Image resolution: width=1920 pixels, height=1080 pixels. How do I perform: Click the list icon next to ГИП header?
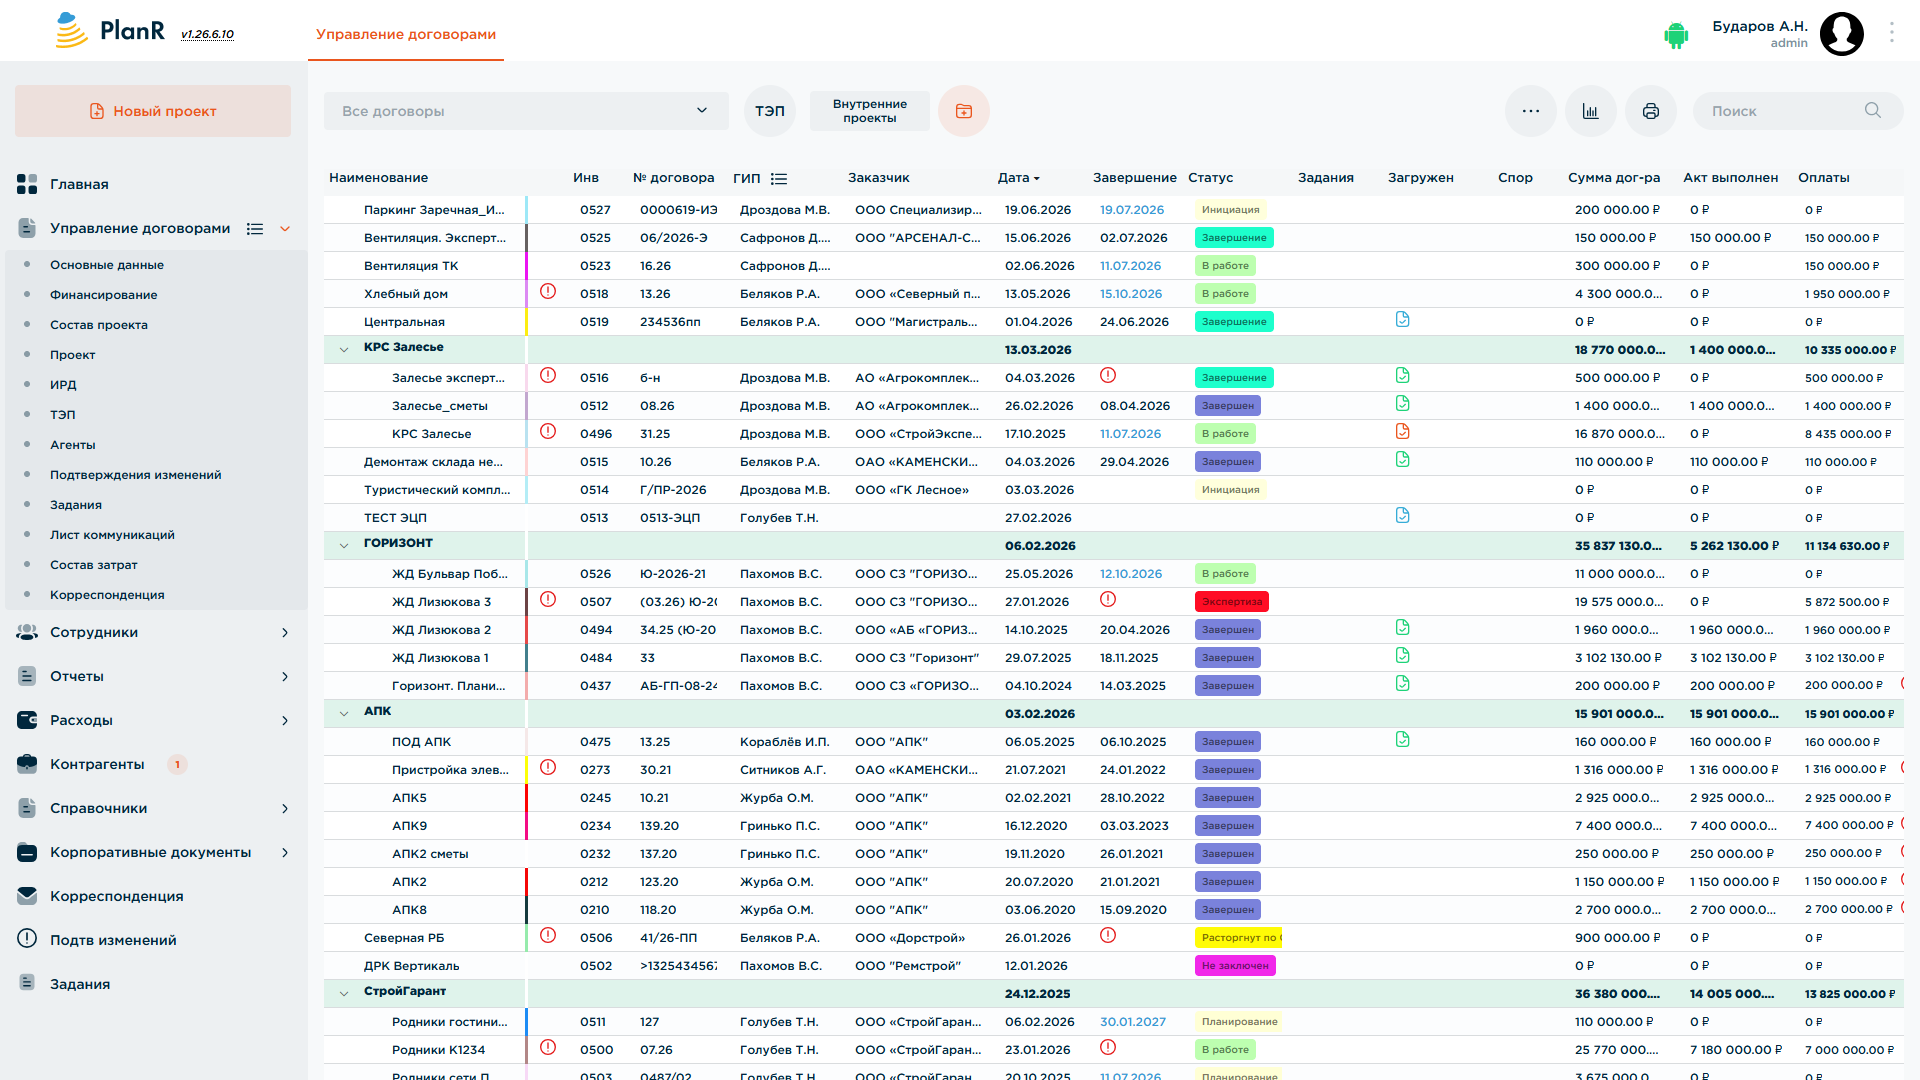tap(779, 179)
